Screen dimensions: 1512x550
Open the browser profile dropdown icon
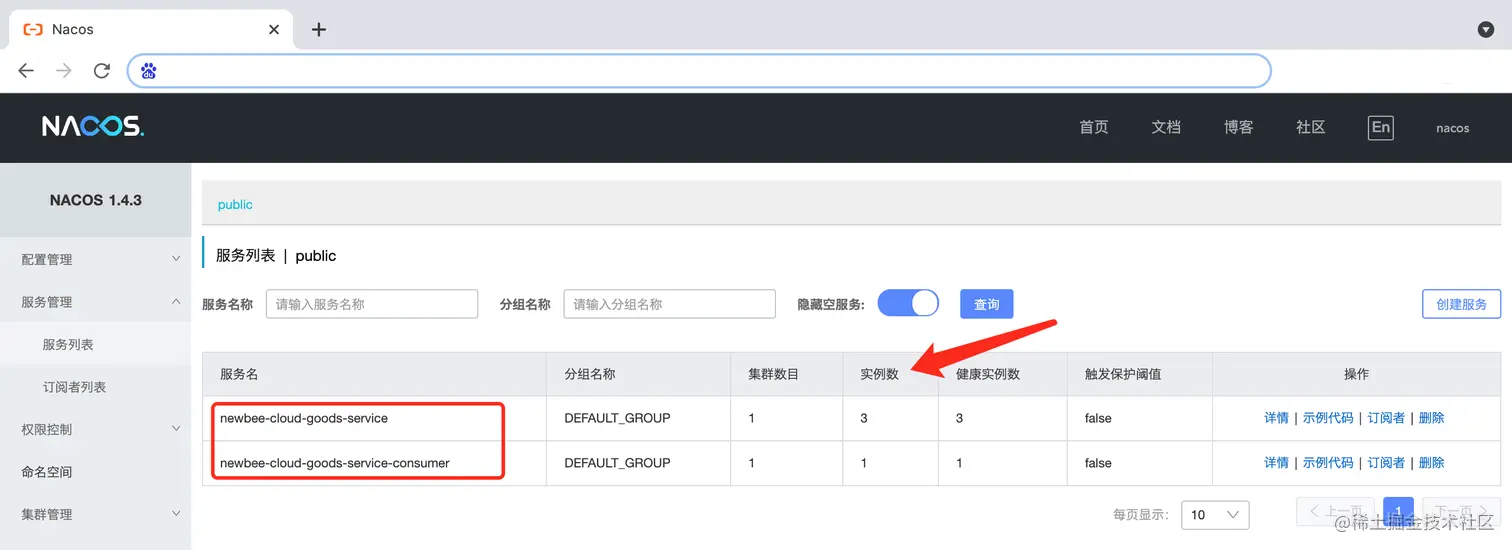click(x=1486, y=29)
